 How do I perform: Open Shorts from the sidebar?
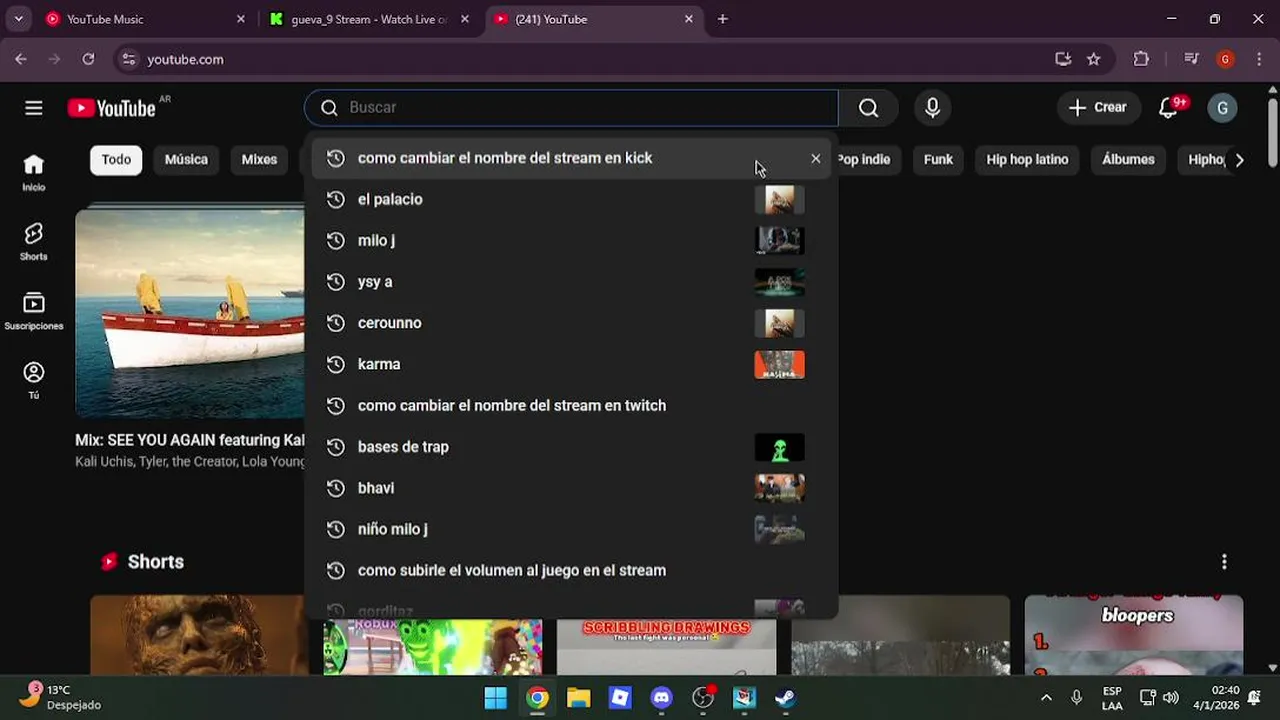34,242
